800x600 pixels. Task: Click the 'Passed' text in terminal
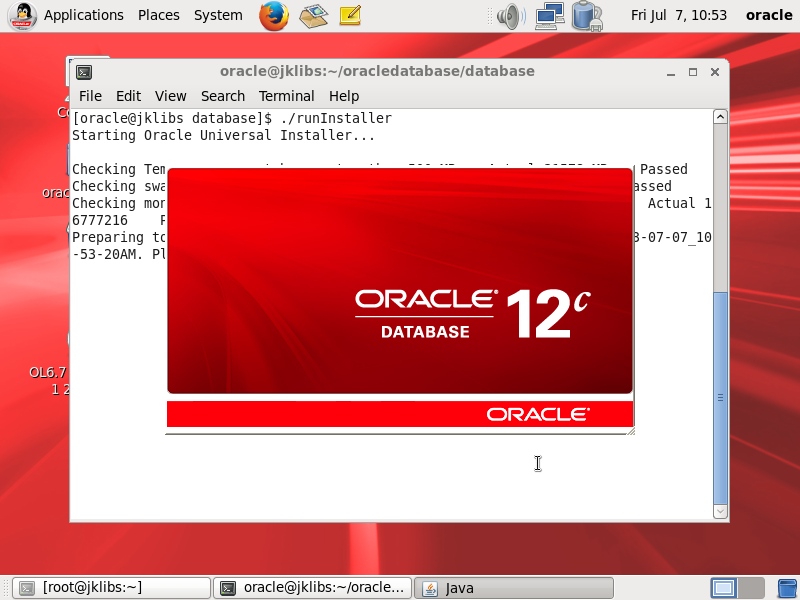[663, 169]
